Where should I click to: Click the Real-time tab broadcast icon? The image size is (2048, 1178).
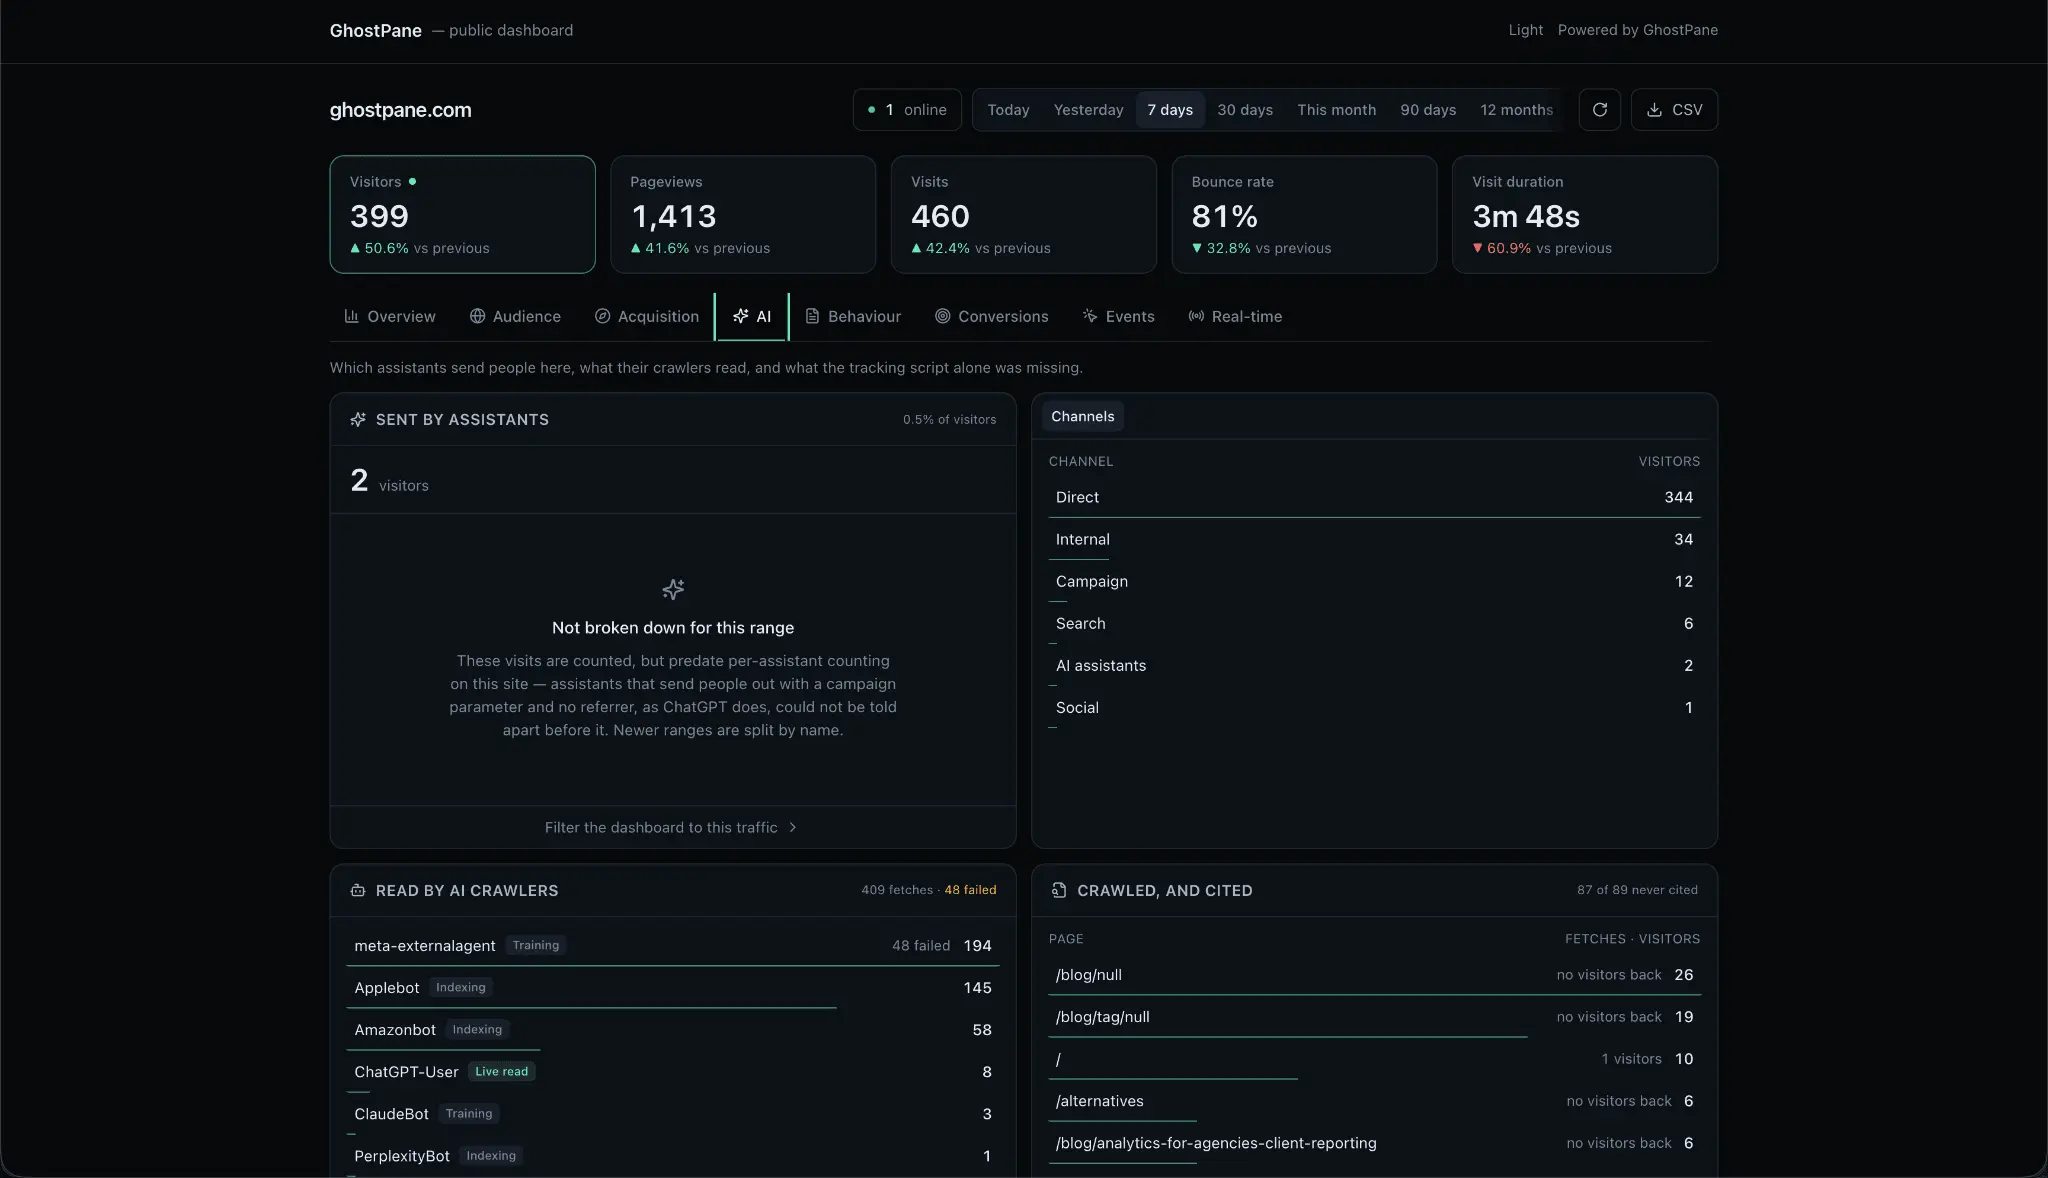[x=1196, y=316]
